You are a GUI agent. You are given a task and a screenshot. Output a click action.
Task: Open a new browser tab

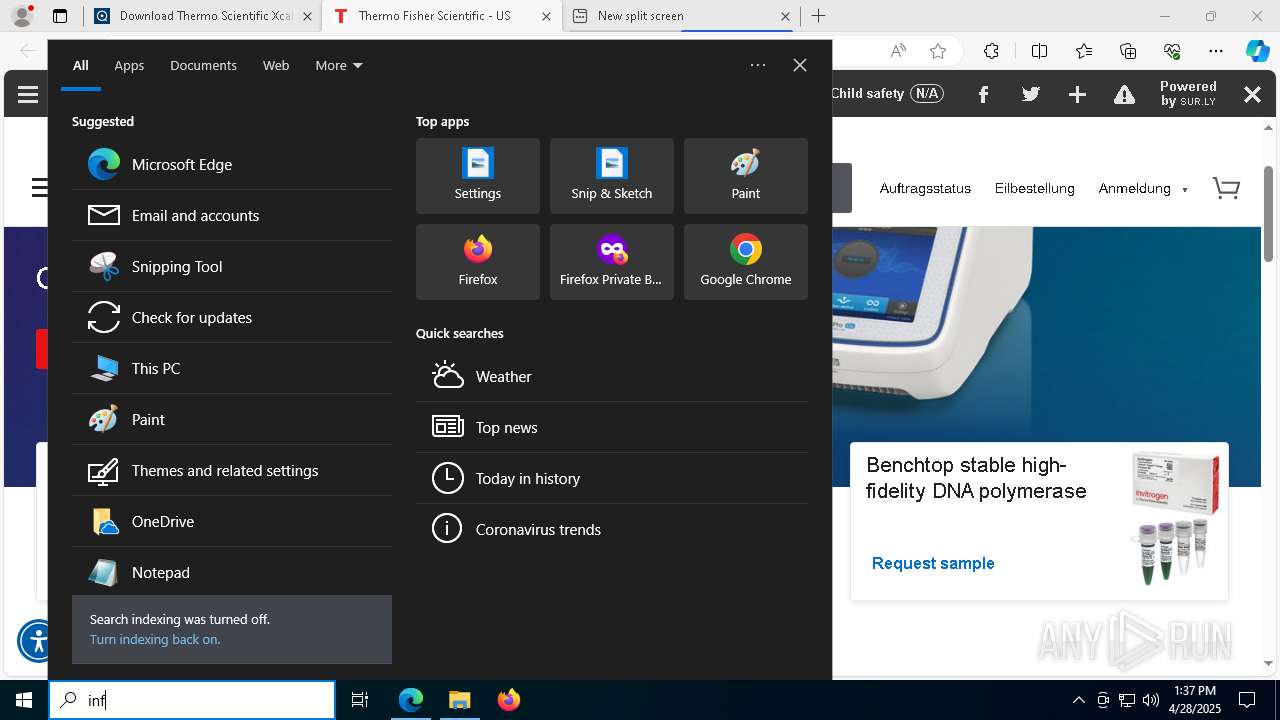819,16
